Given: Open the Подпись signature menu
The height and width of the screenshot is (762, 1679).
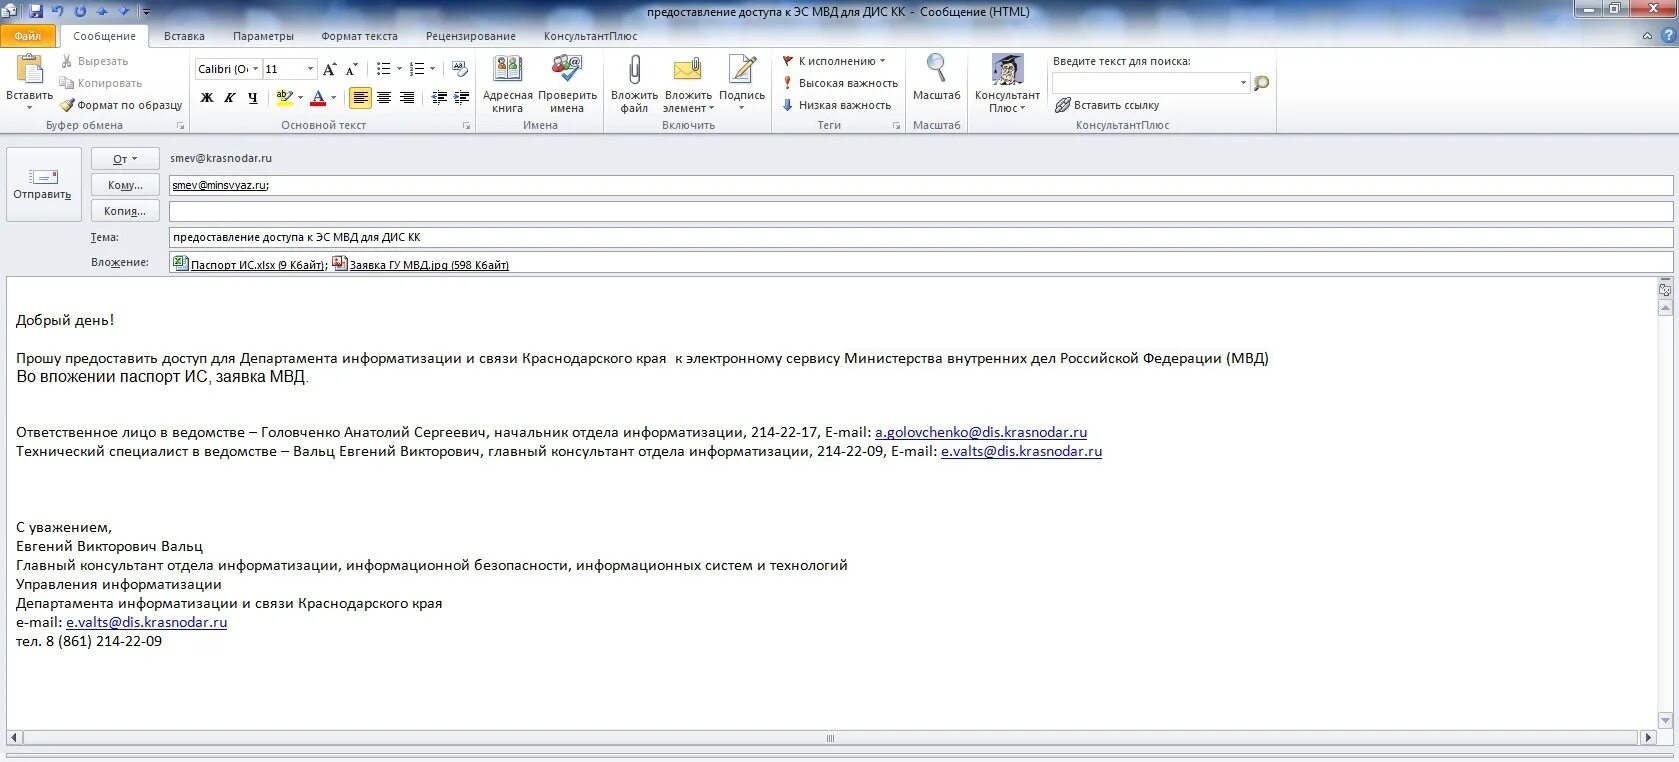Looking at the screenshot, I should (x=742, y=84).
